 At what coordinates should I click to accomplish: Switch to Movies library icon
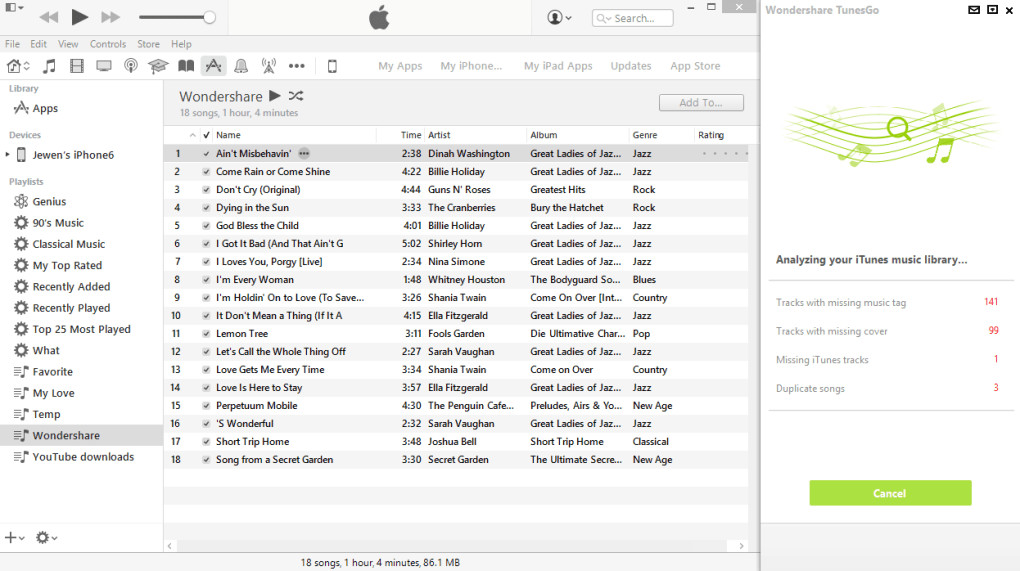77,66
